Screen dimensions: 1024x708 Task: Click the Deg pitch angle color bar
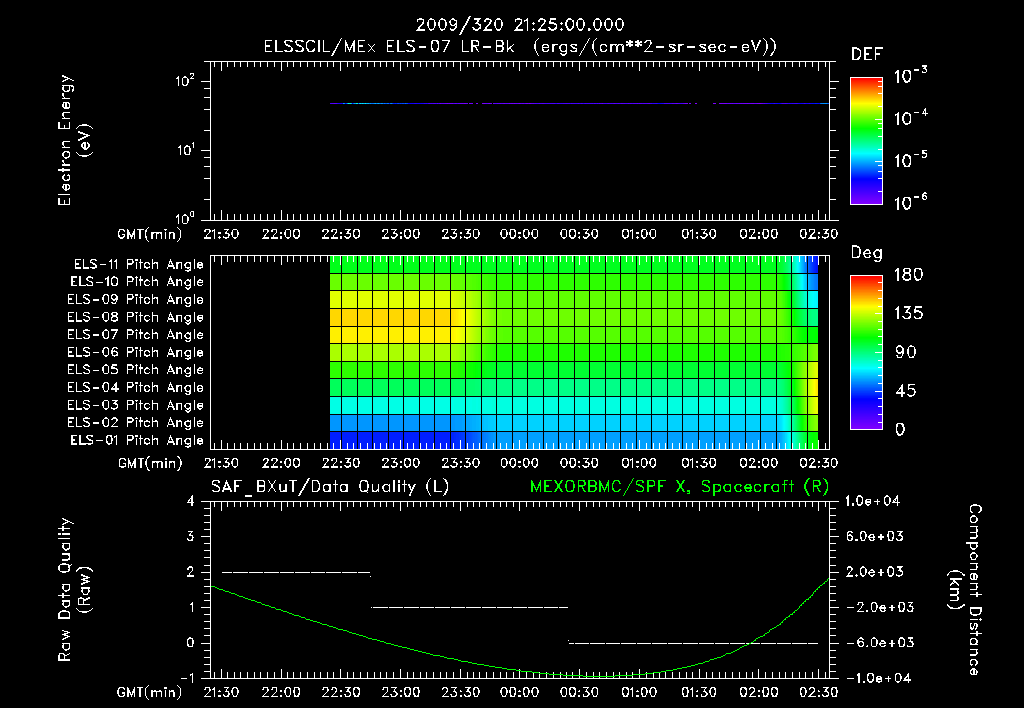click(867, 353)
